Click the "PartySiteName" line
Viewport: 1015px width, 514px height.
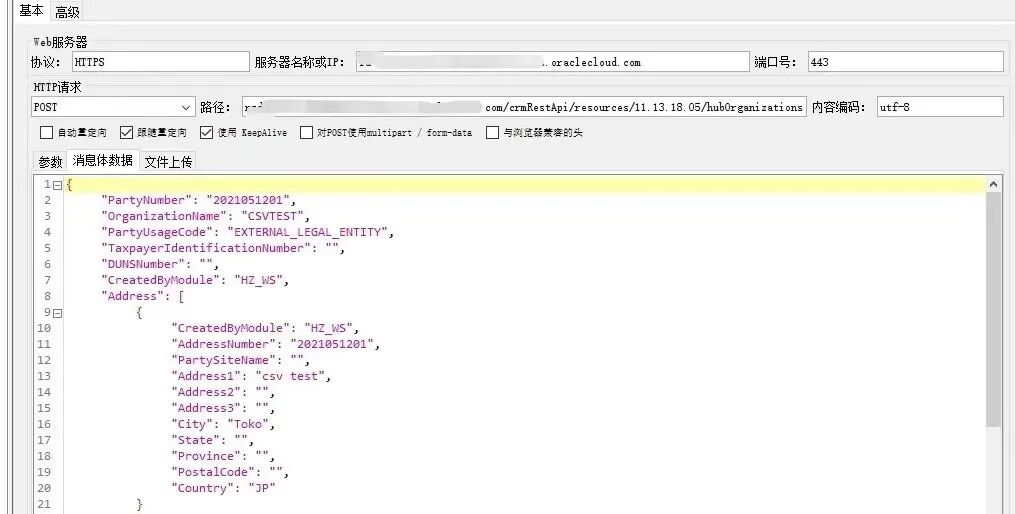(x=240, y=360)
